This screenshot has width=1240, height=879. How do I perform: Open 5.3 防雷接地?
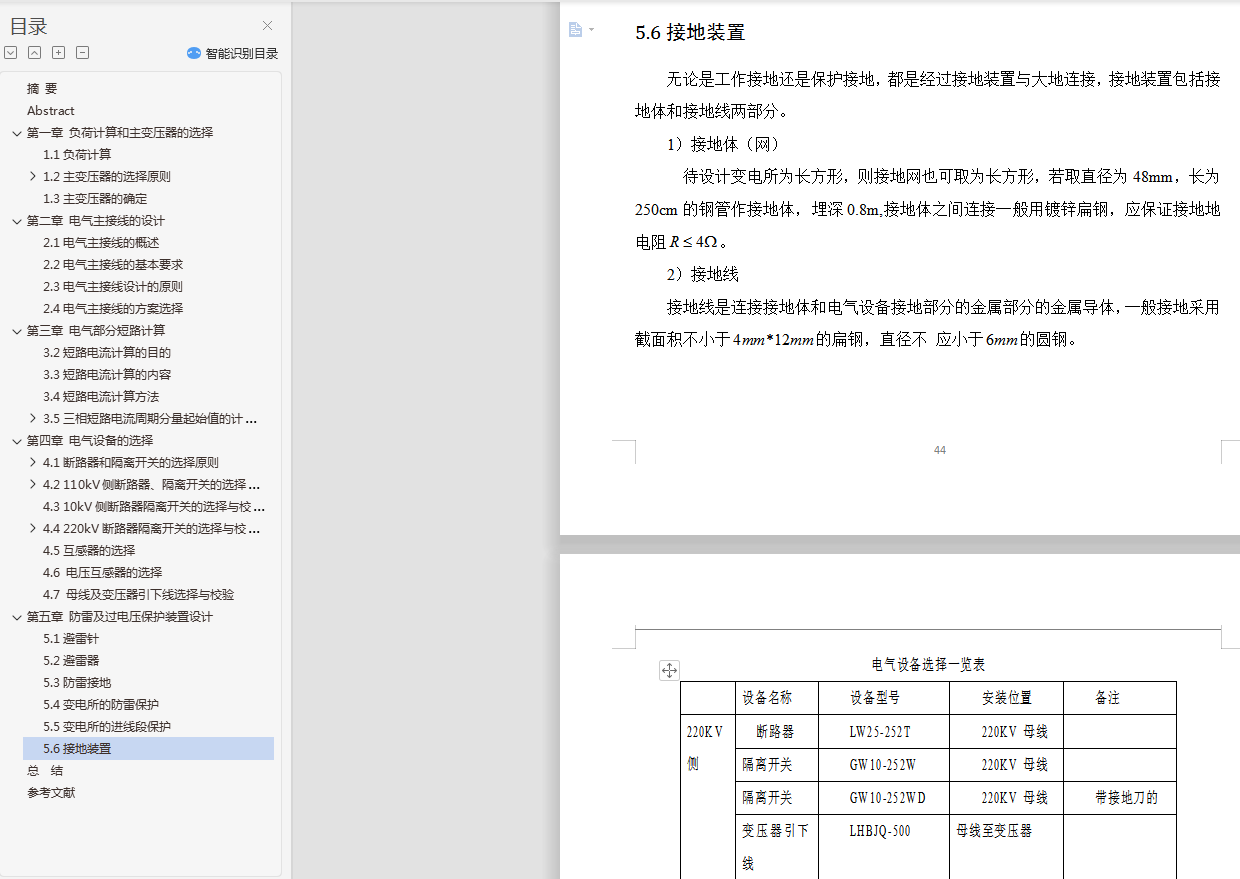[x=77, y=683]
